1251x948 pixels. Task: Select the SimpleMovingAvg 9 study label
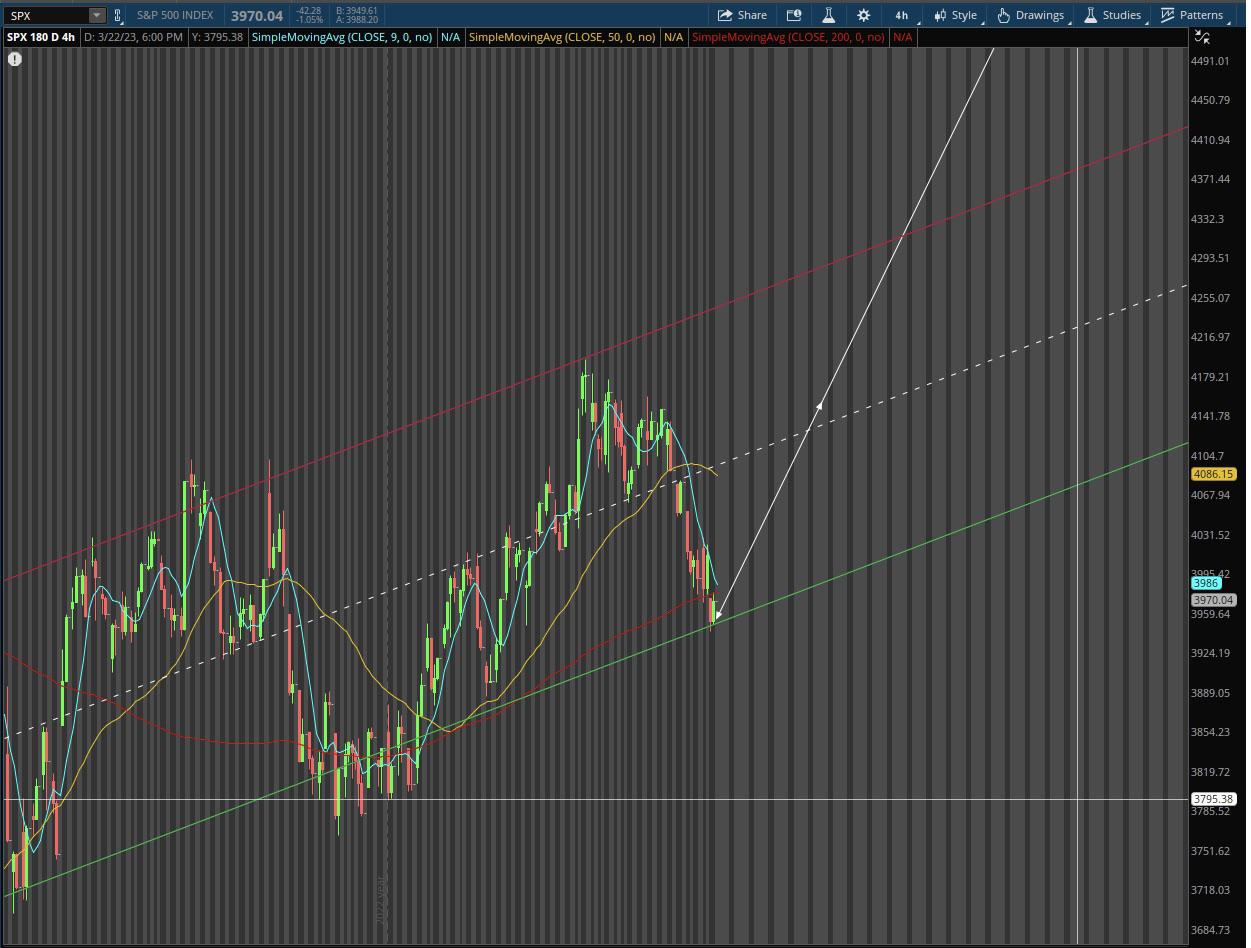pos(342,37)
